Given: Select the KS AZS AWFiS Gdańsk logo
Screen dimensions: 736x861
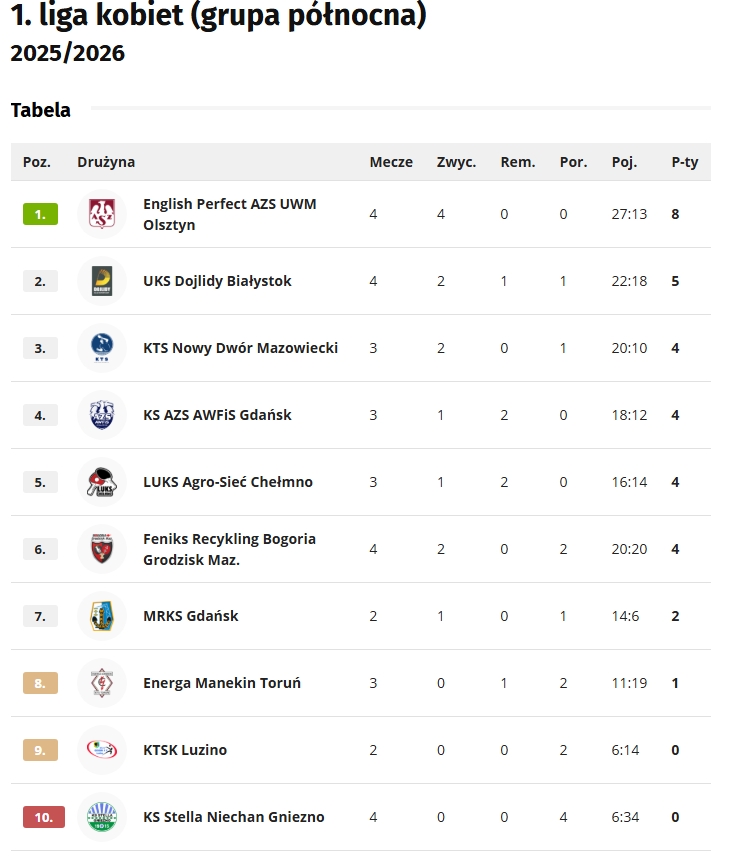Looking at the screenshot, I should click(x=102, y=415).
